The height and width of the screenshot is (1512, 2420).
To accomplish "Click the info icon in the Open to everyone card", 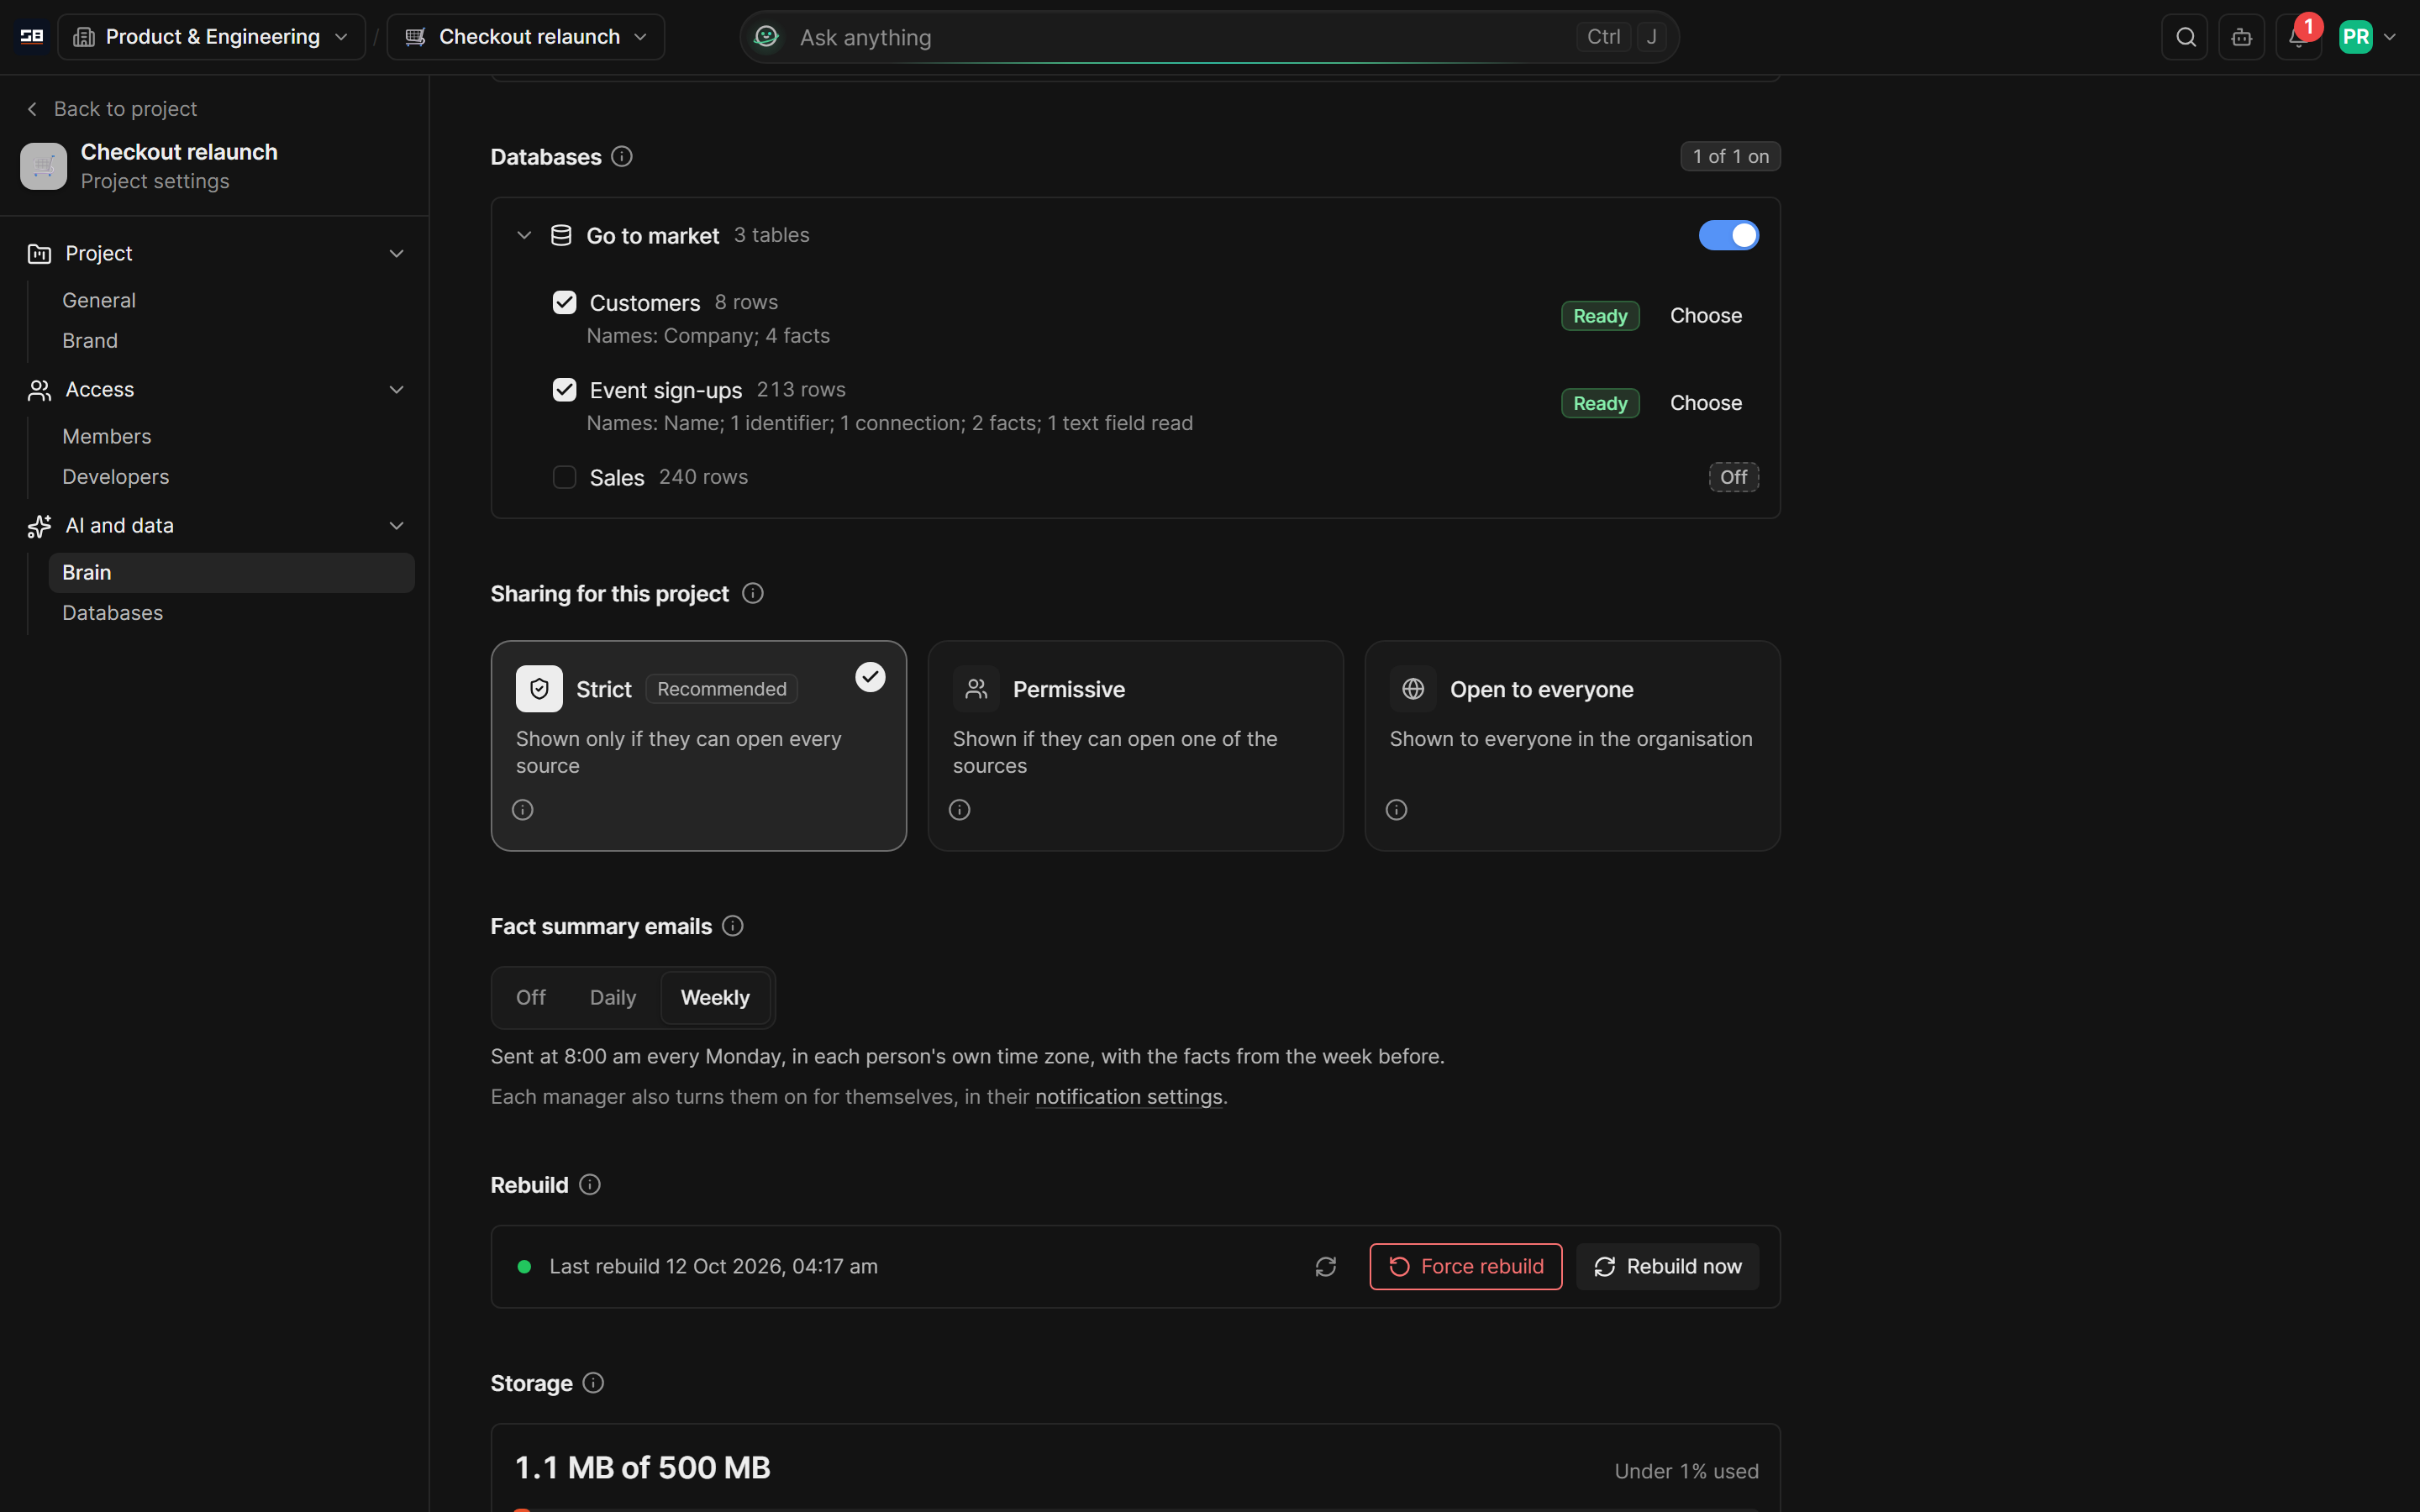I will pyautogui.click(x=1397, y=810).
